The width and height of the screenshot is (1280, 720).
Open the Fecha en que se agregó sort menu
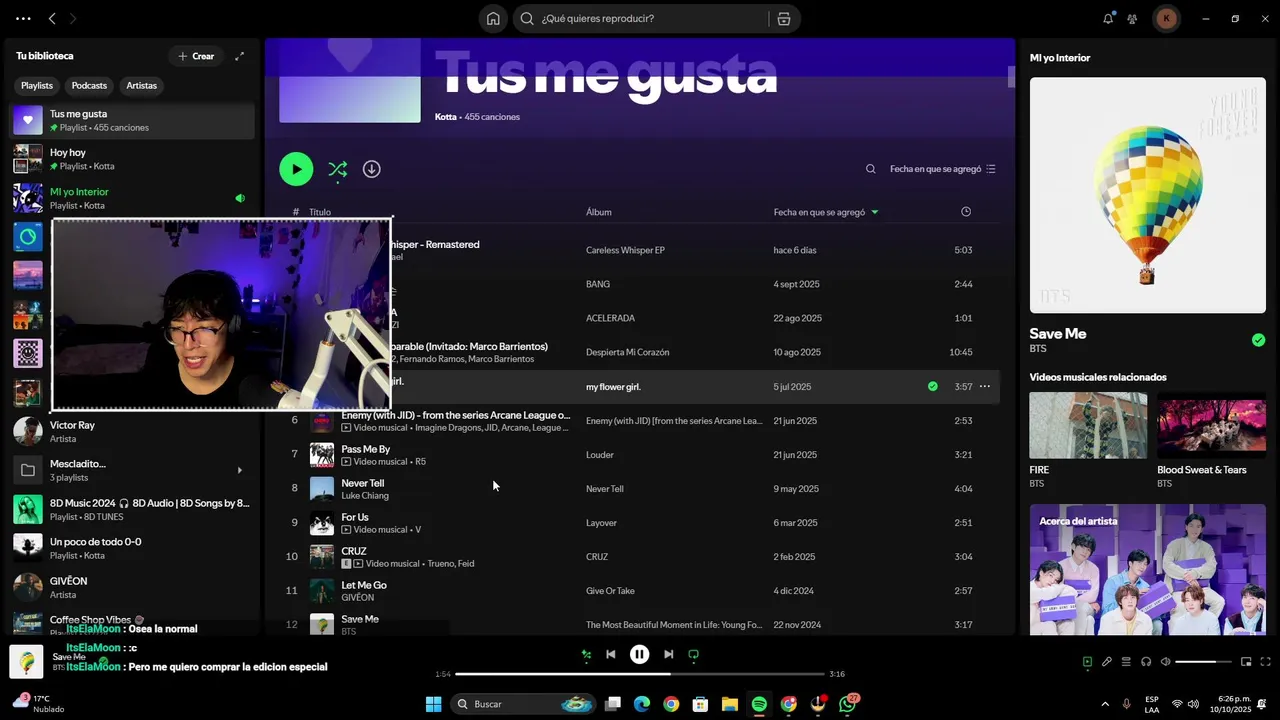click(x=943, y=169)
